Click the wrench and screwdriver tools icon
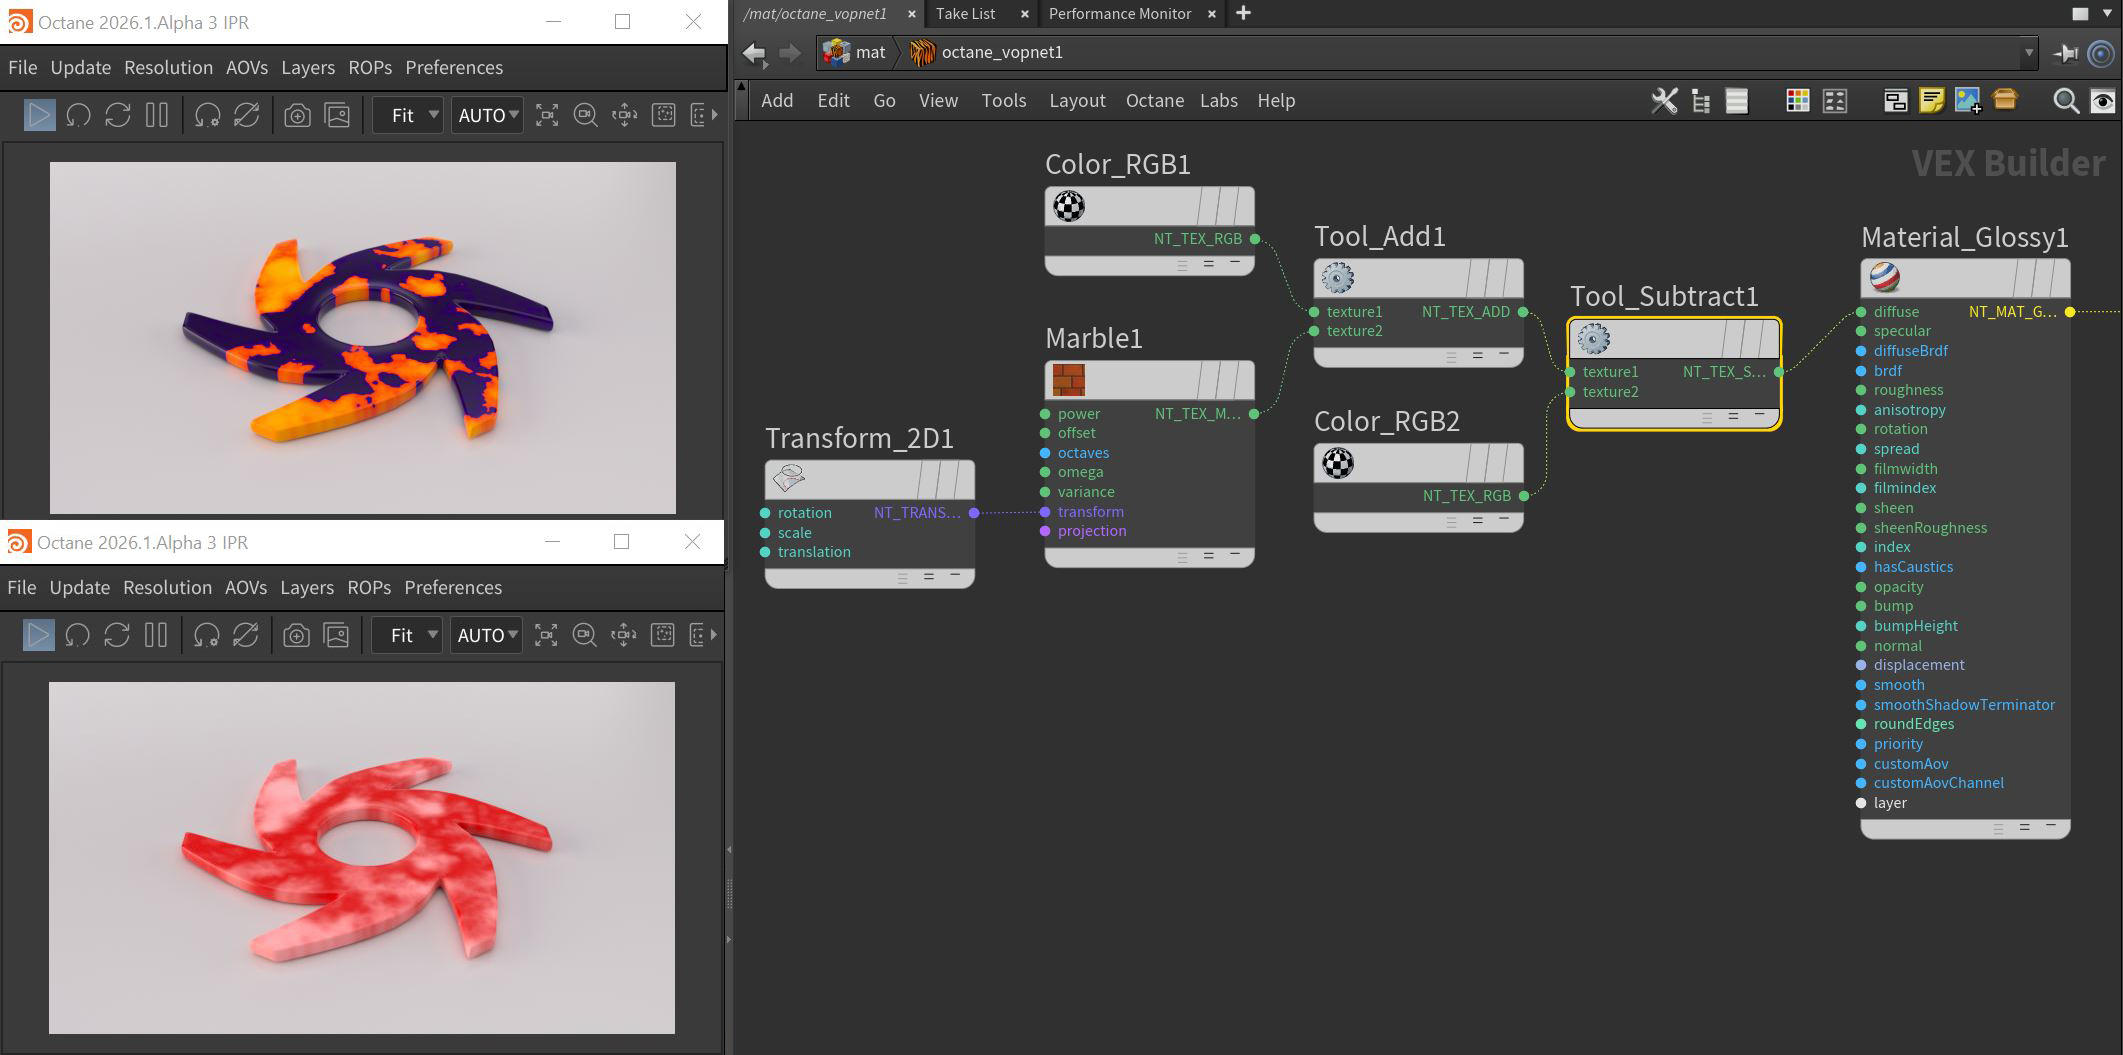Screen dimensions: 2123x1055 point(1664,101)
